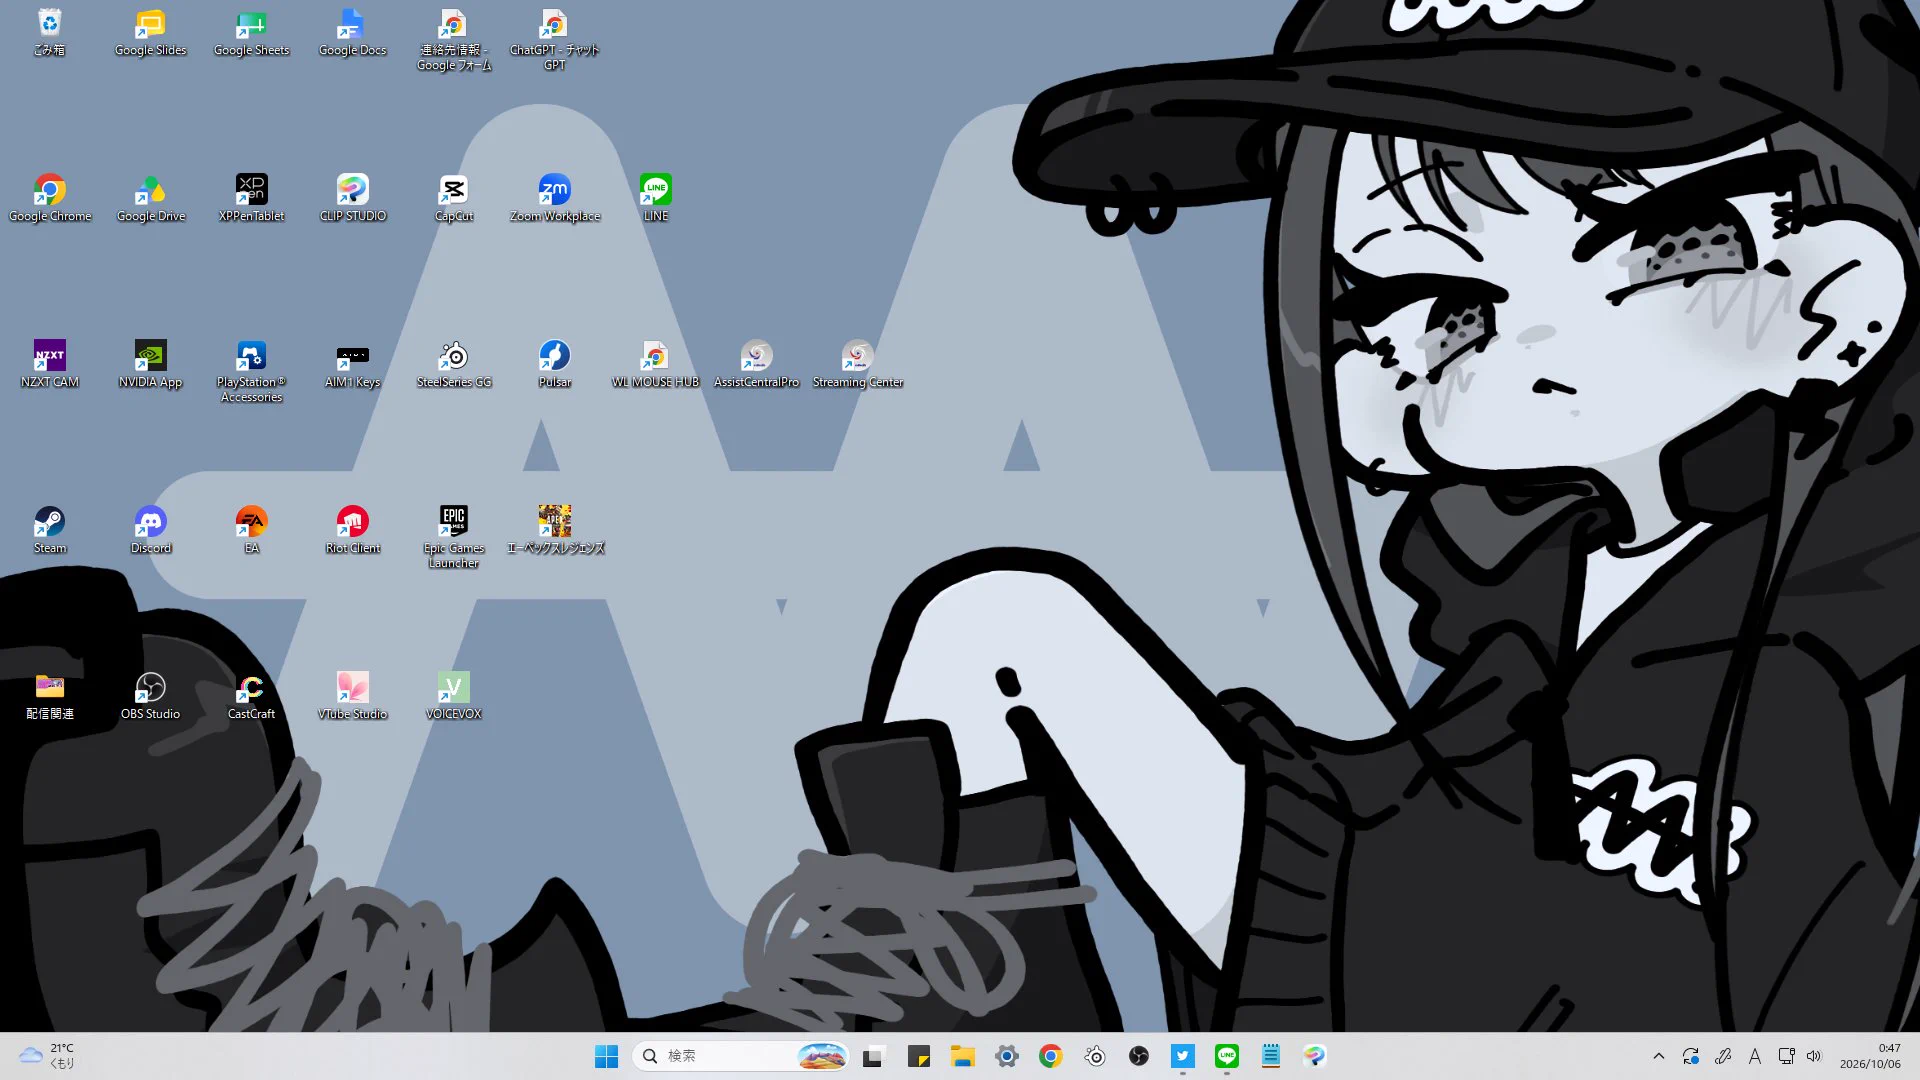
Task: Launch Steam from desktop
Action: coord(49,530)
